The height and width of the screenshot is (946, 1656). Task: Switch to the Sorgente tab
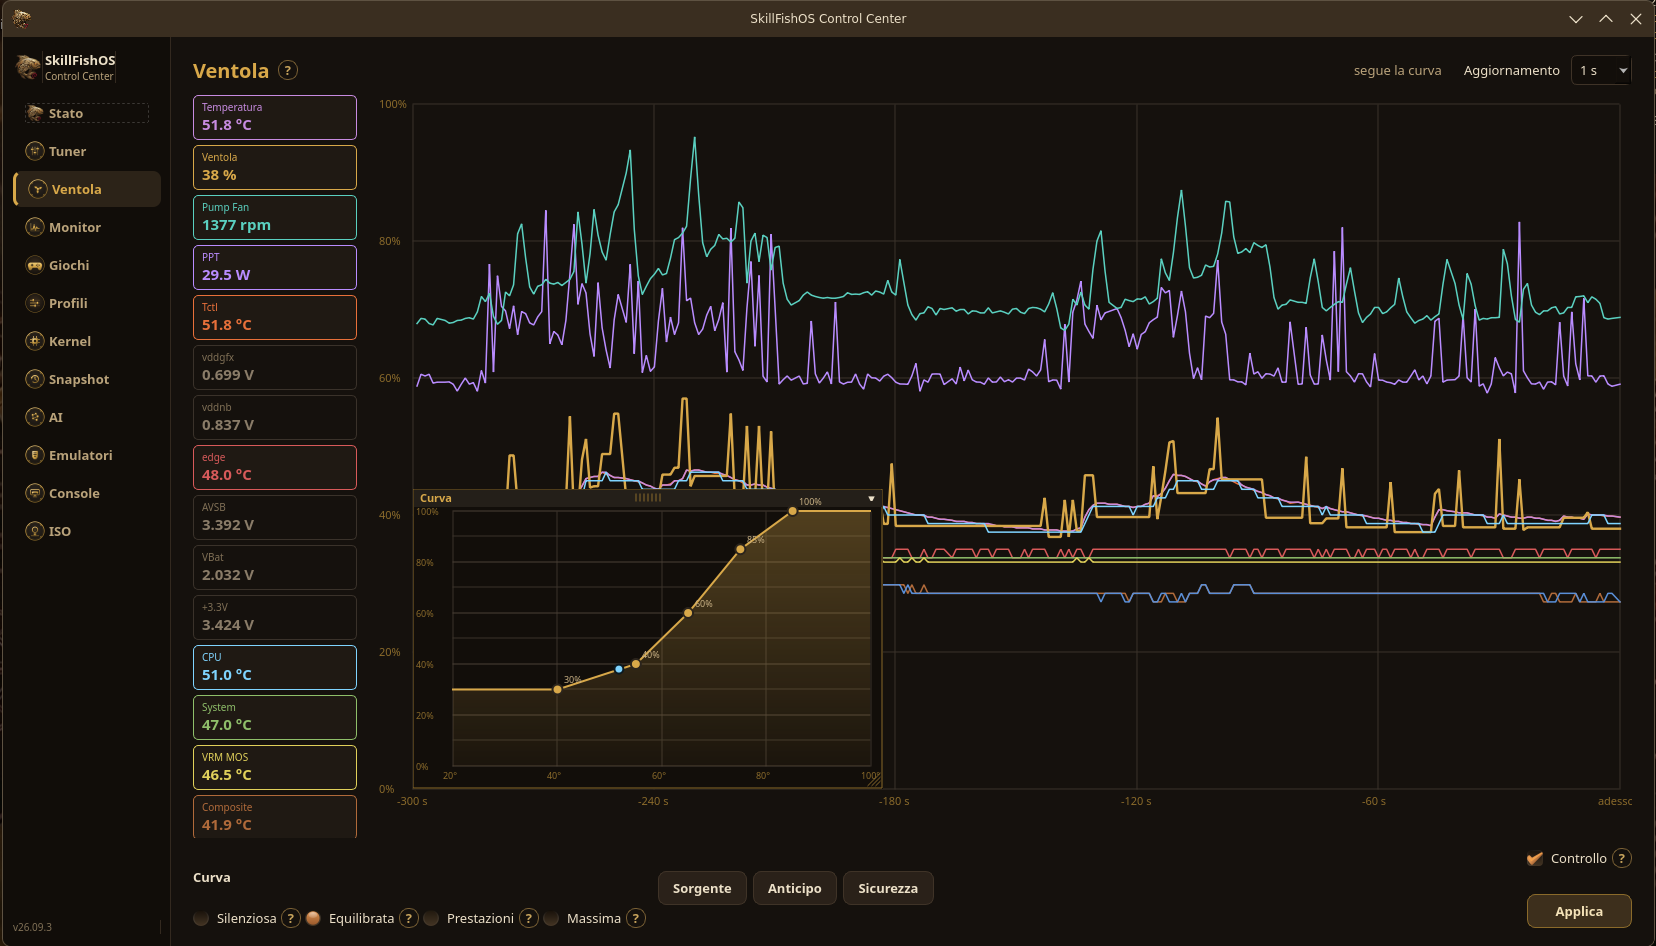pyautogui.click(x=702, y=888)
